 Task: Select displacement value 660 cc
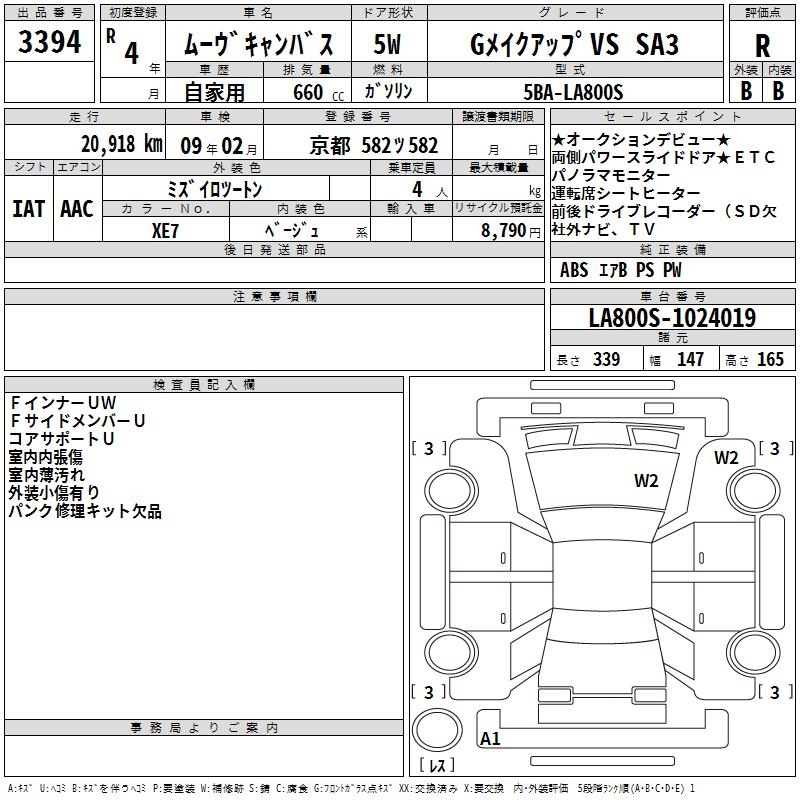pyautogui.click(x=318, y=92)
